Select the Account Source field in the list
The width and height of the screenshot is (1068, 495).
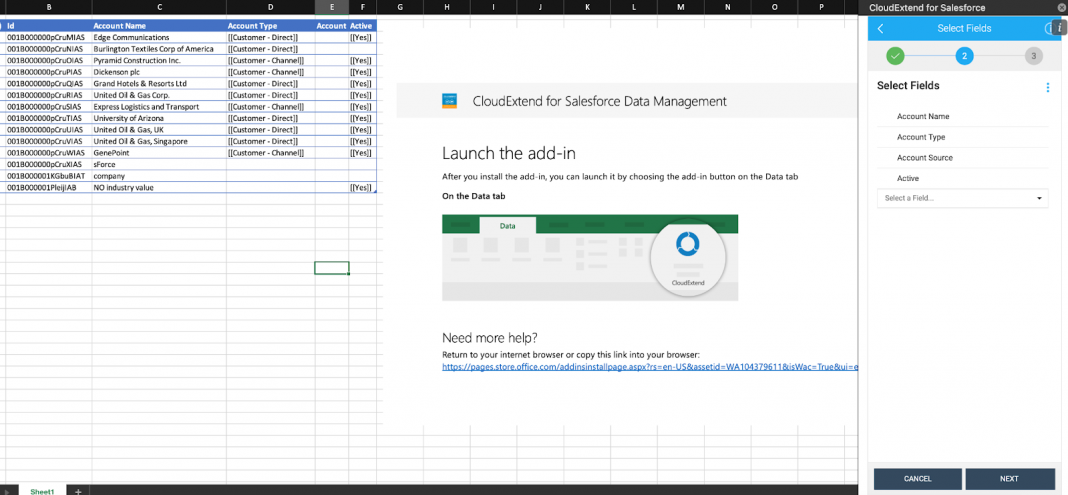pyautogui.click(x=924, y=158)
